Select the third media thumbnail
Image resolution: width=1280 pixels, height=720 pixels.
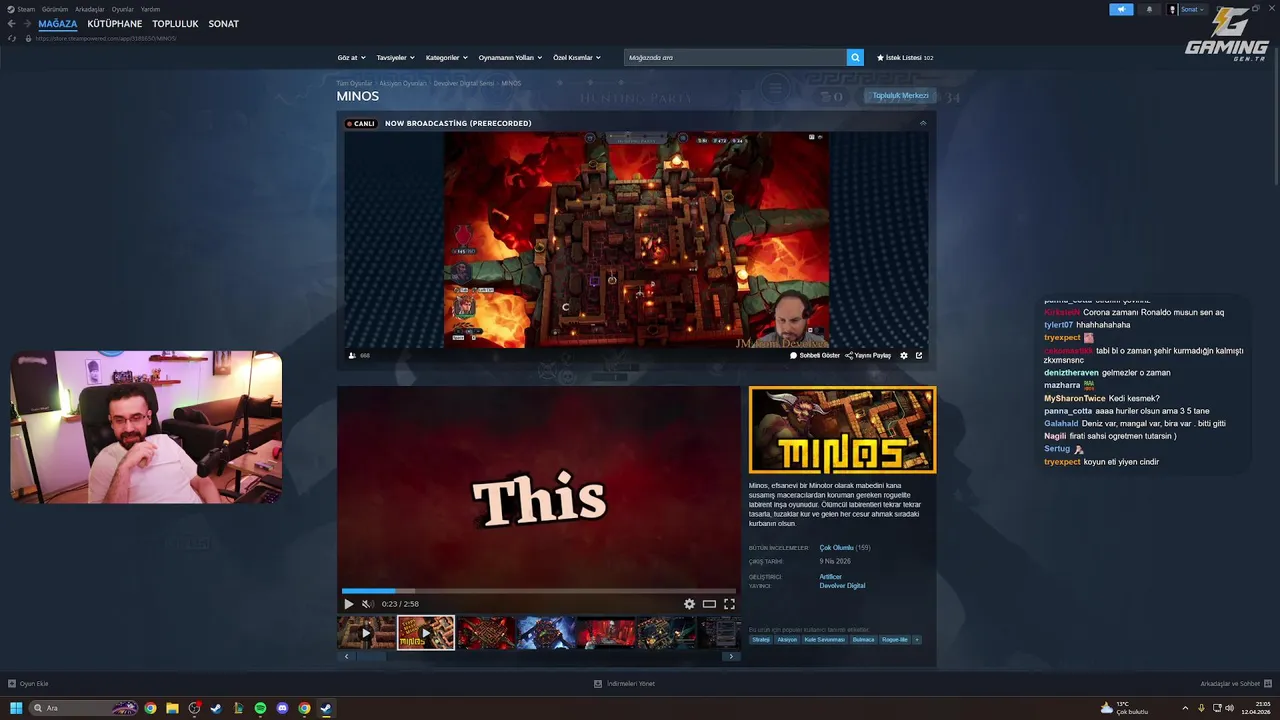click(486, 633)
